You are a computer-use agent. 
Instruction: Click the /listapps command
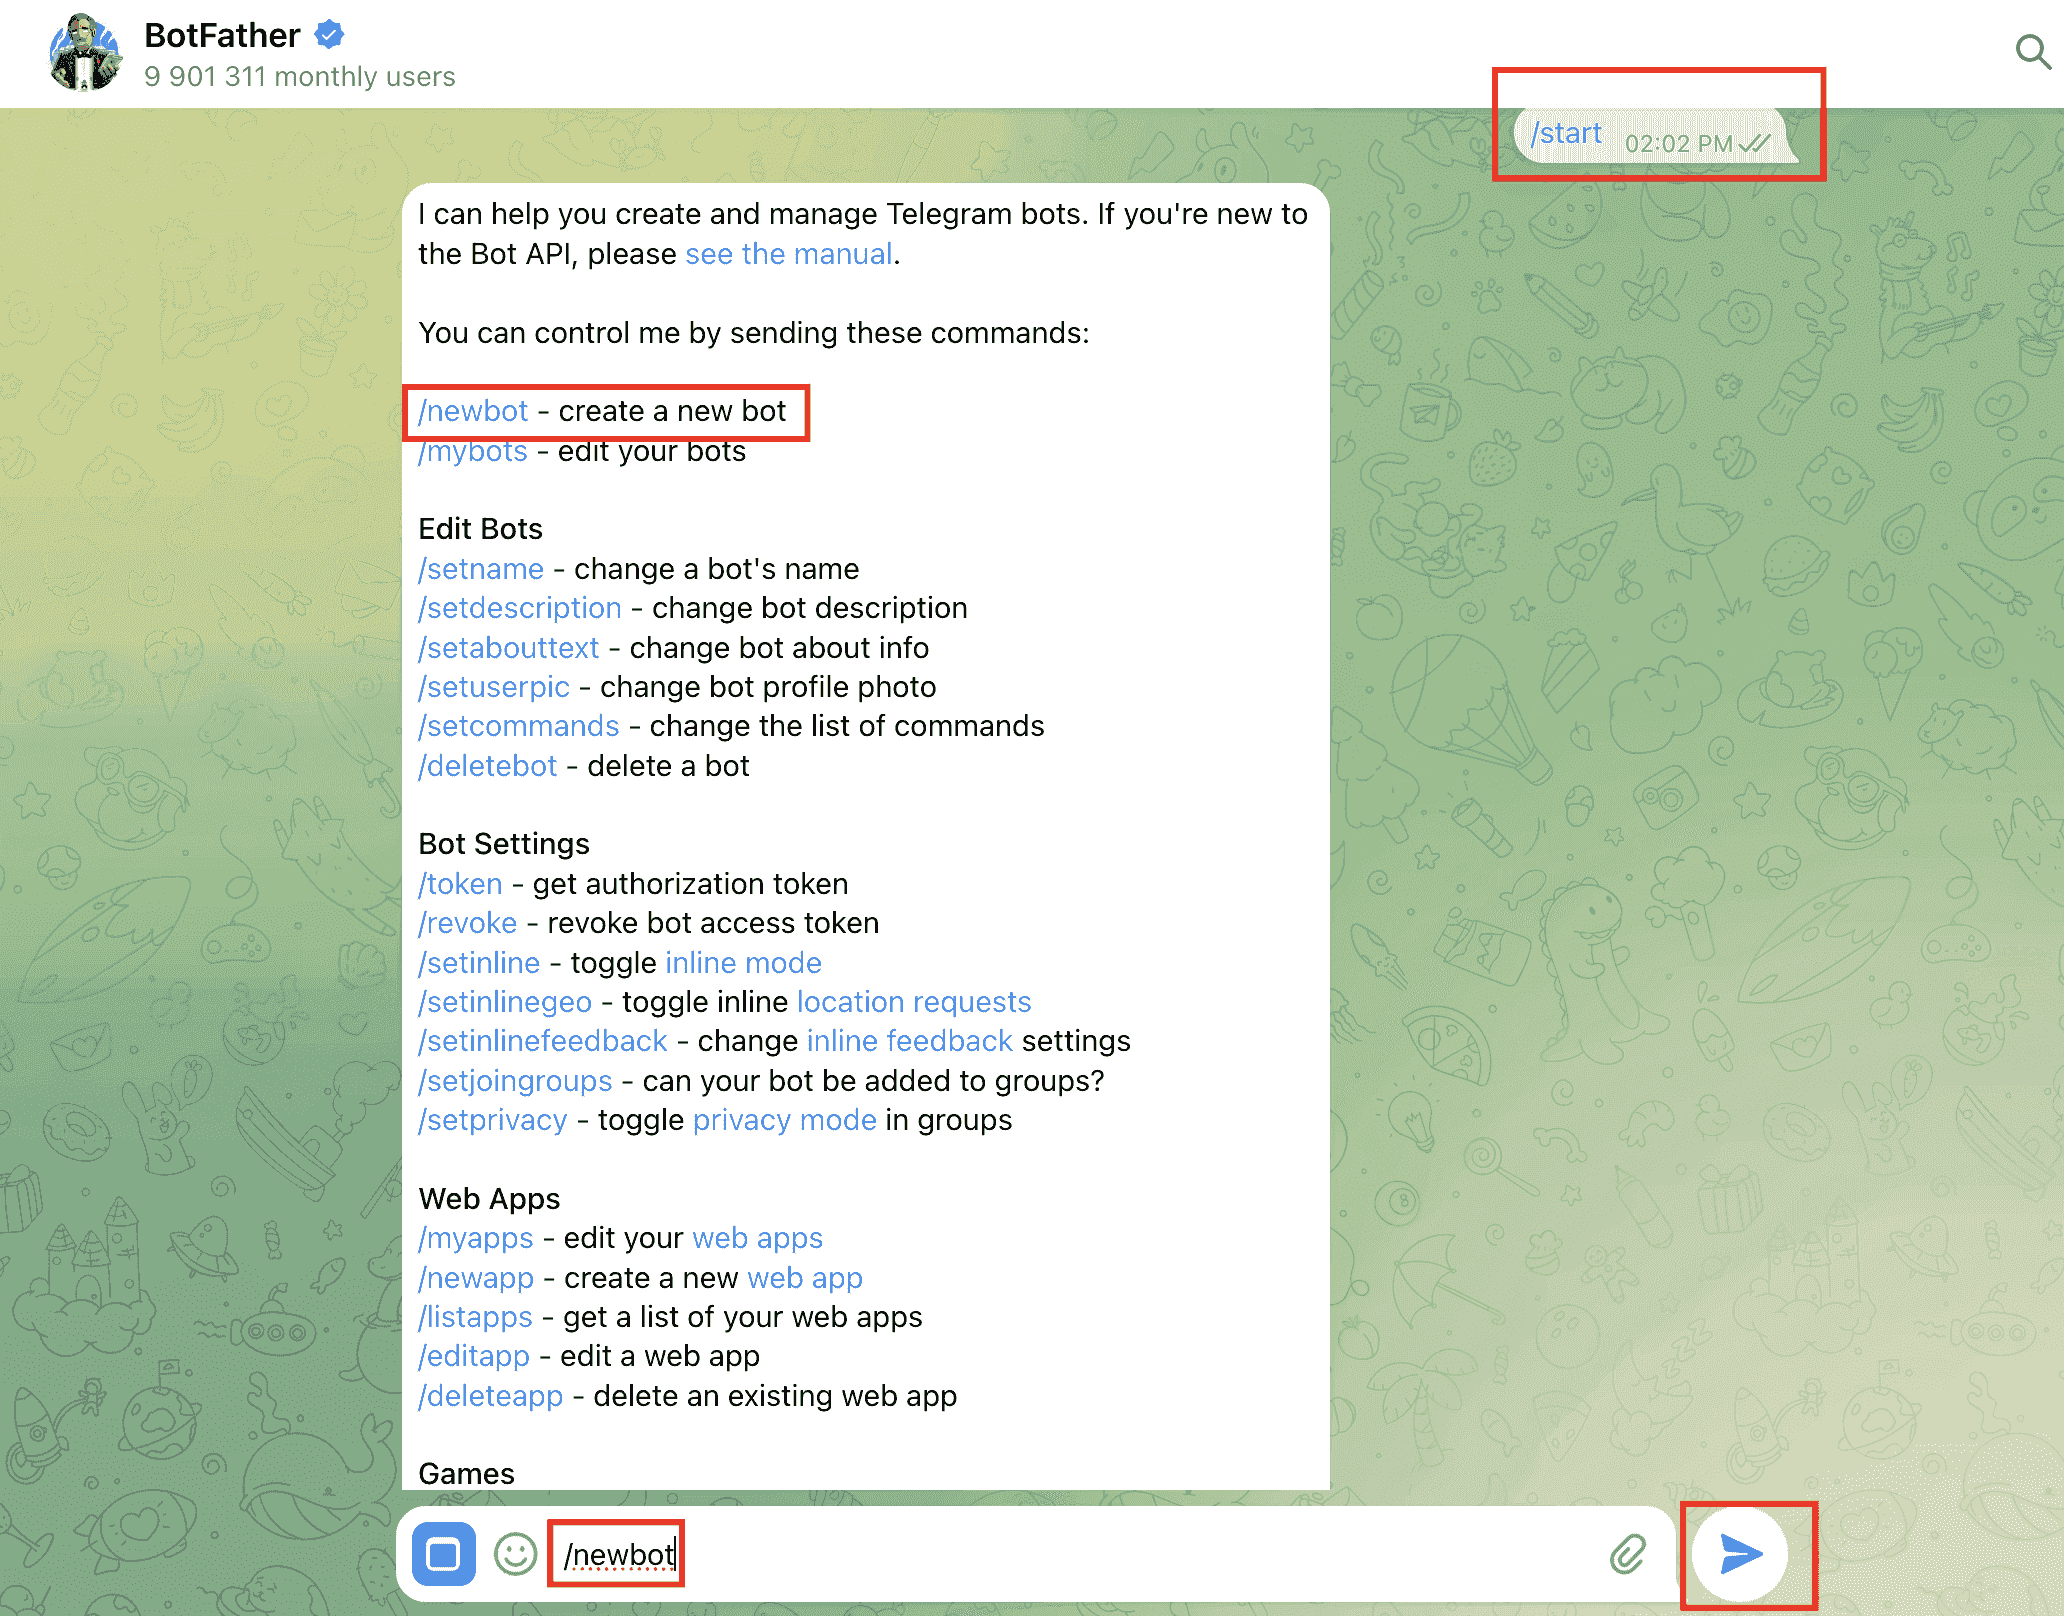[x=476, y=1317]
